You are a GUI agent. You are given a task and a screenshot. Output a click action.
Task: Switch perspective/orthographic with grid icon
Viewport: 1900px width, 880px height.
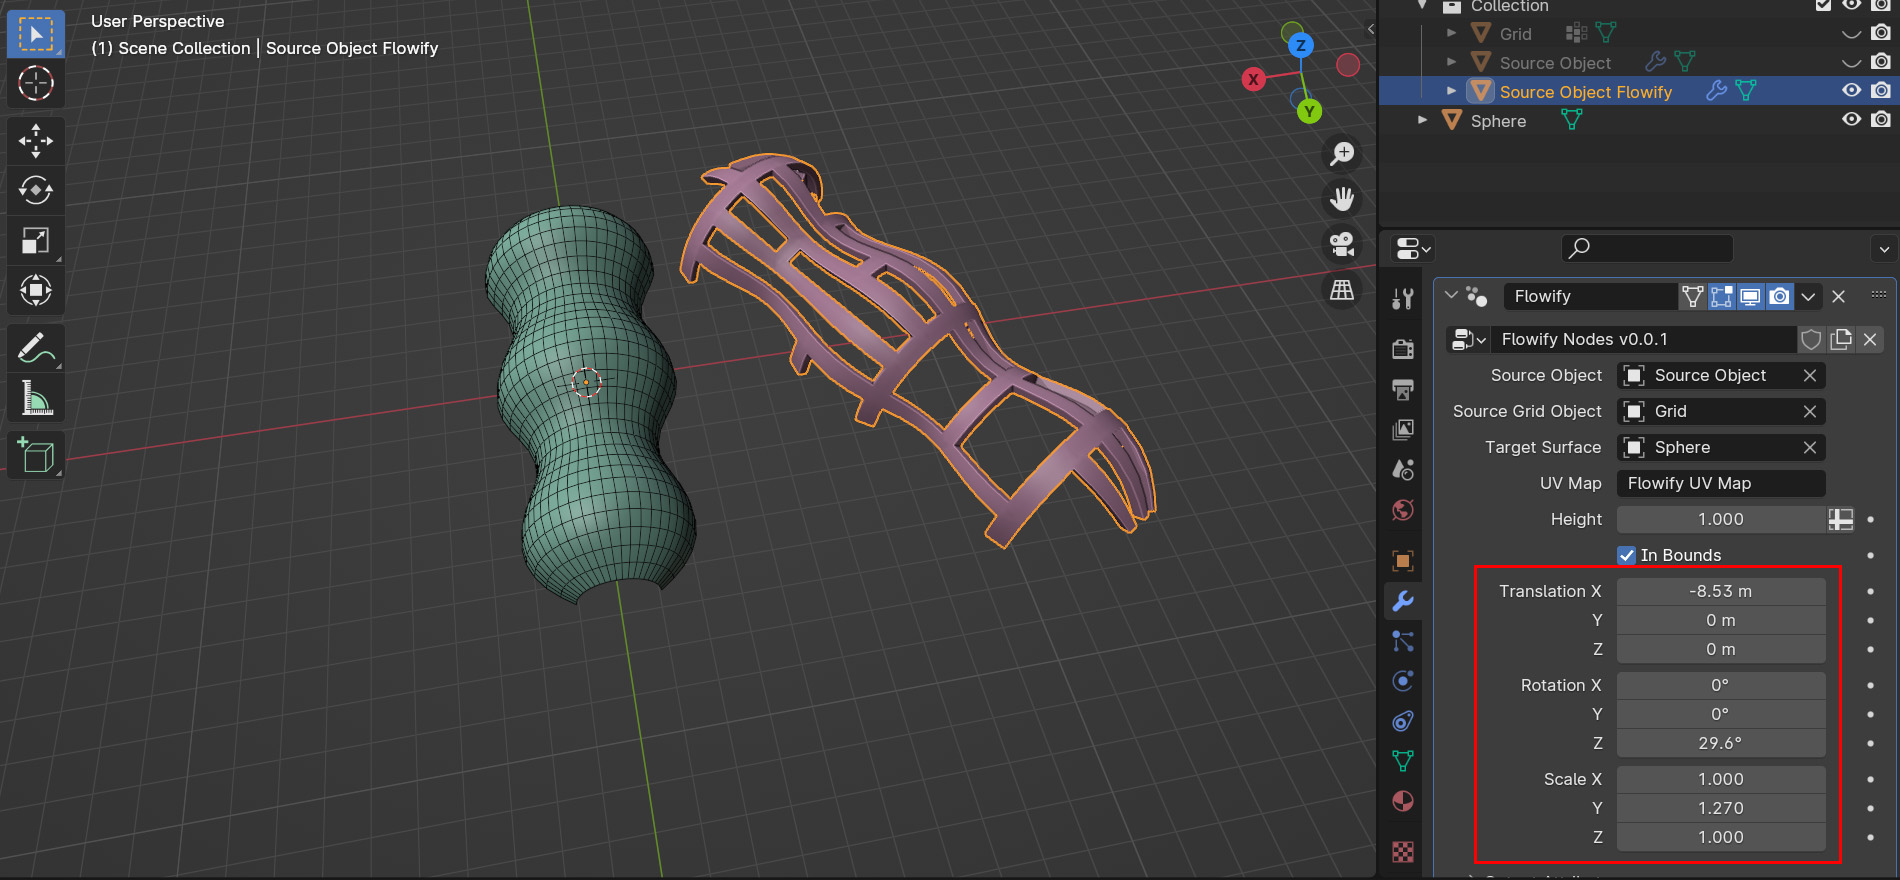pyautogui.click(x=1342, y=290)
